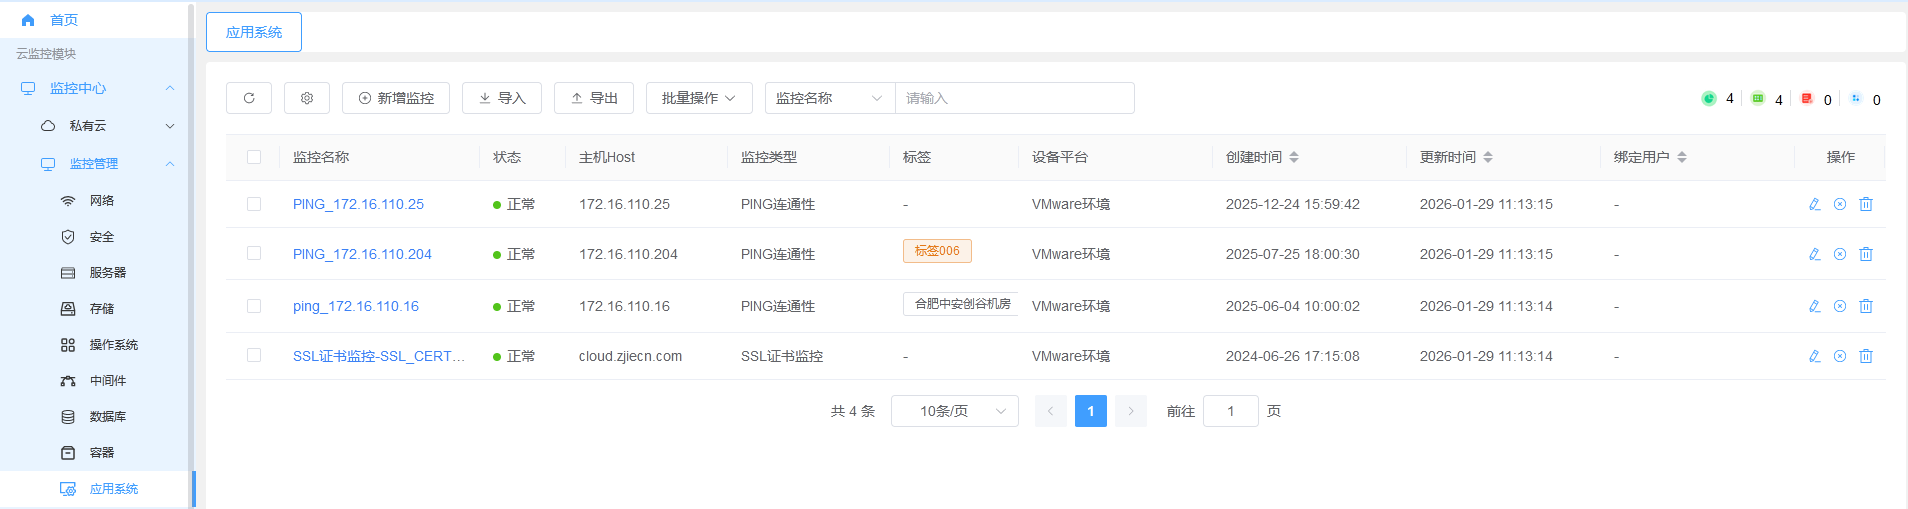
Task: Click the 导入 button
Action: coord(502,98)
